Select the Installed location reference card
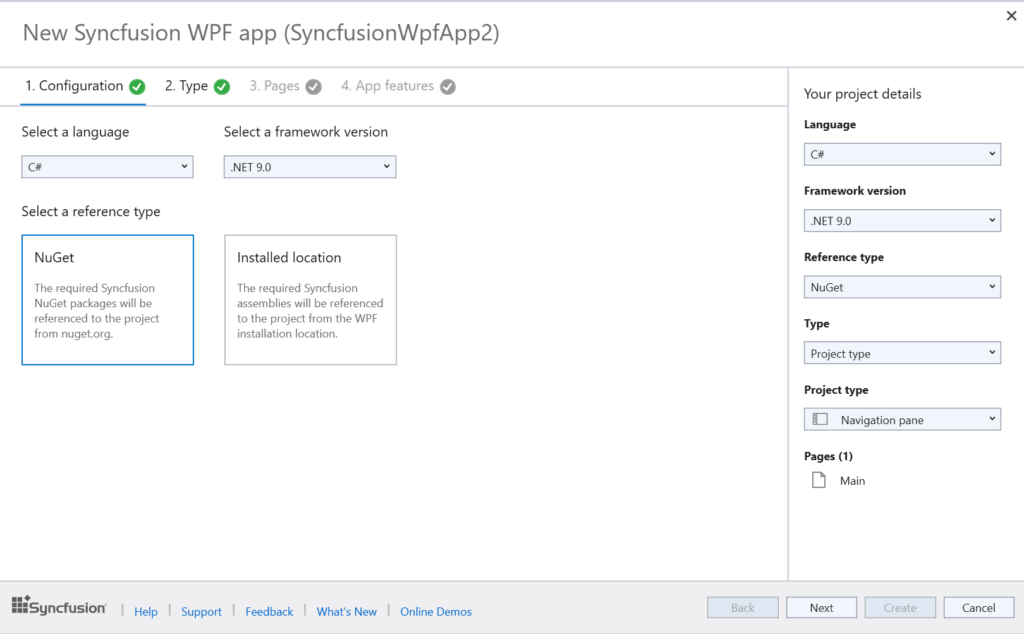 click(x=308, y=299)
